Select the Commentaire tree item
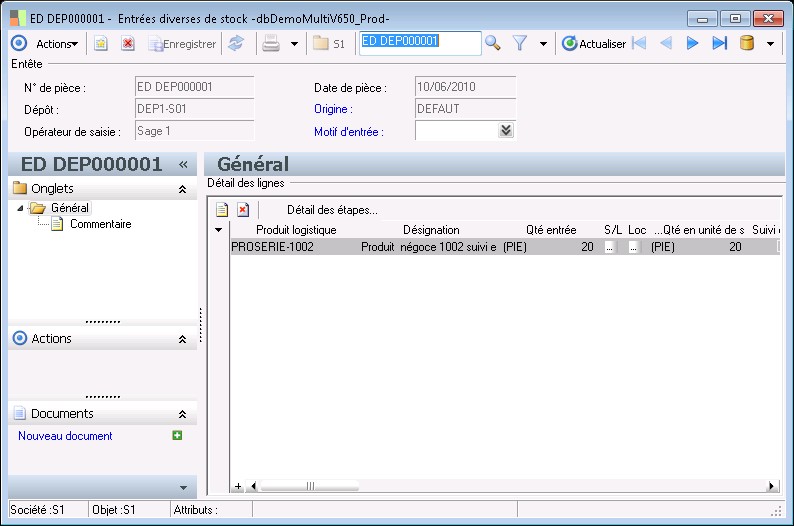 [100, 224]
